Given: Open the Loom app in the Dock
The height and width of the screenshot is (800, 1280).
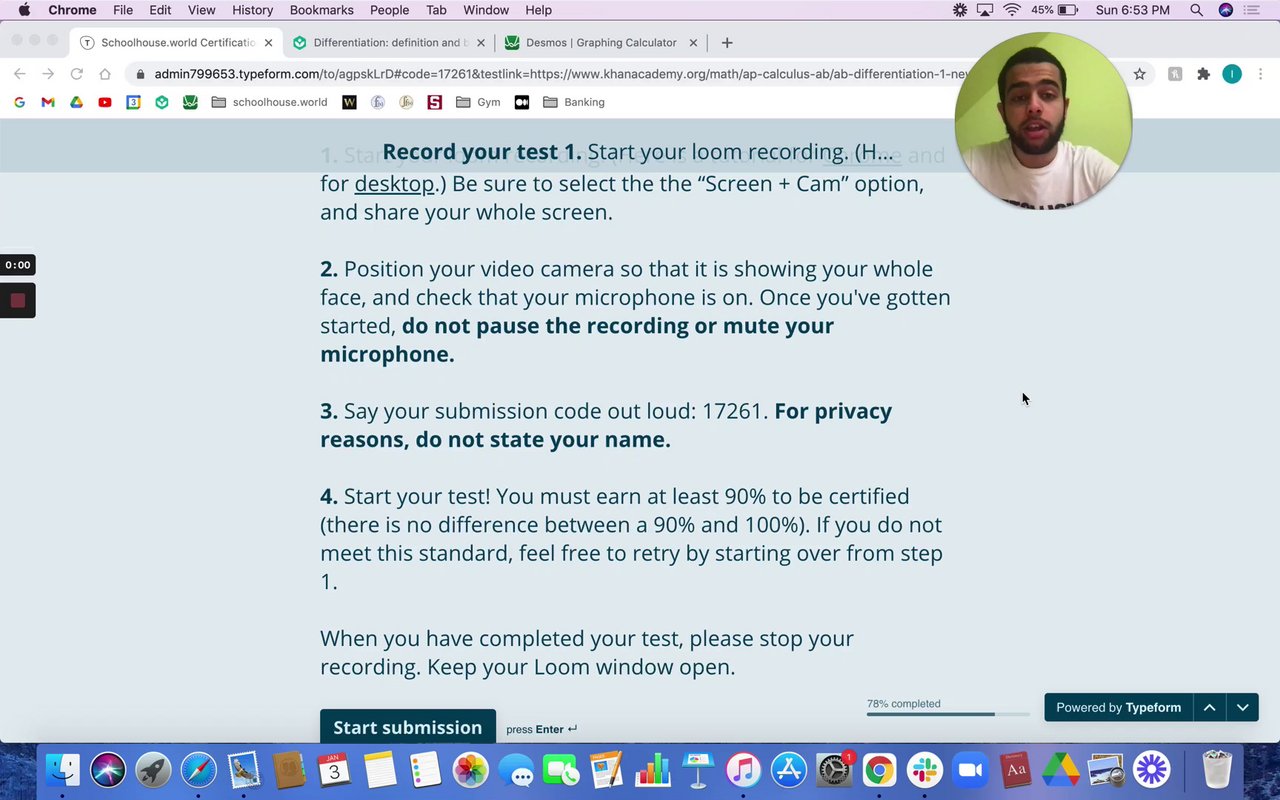Looking at the screenshot, I should point(1152,770).
